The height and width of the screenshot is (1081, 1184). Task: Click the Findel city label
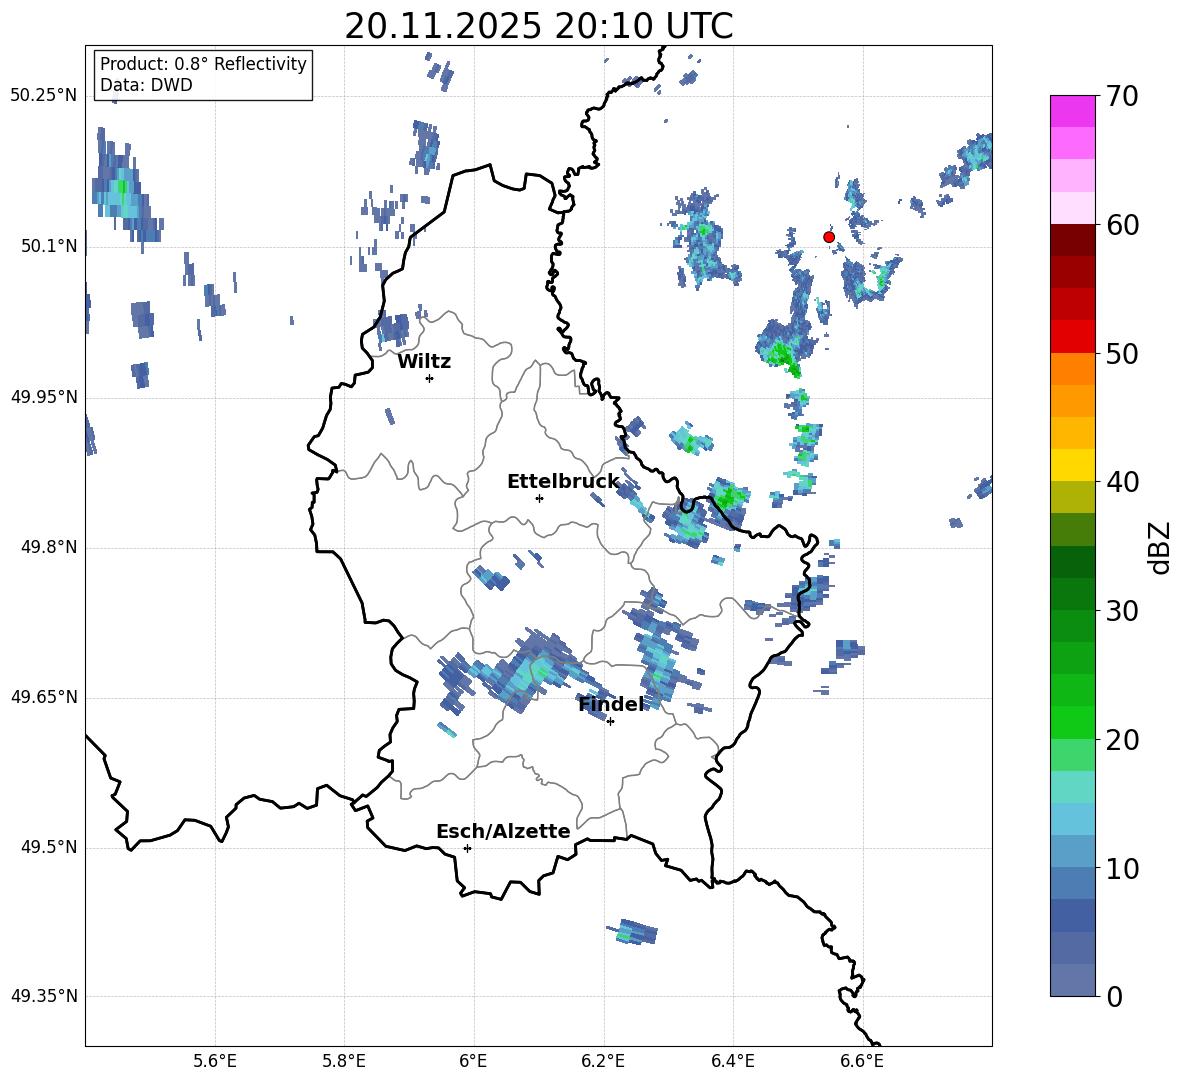coord(611,704)
